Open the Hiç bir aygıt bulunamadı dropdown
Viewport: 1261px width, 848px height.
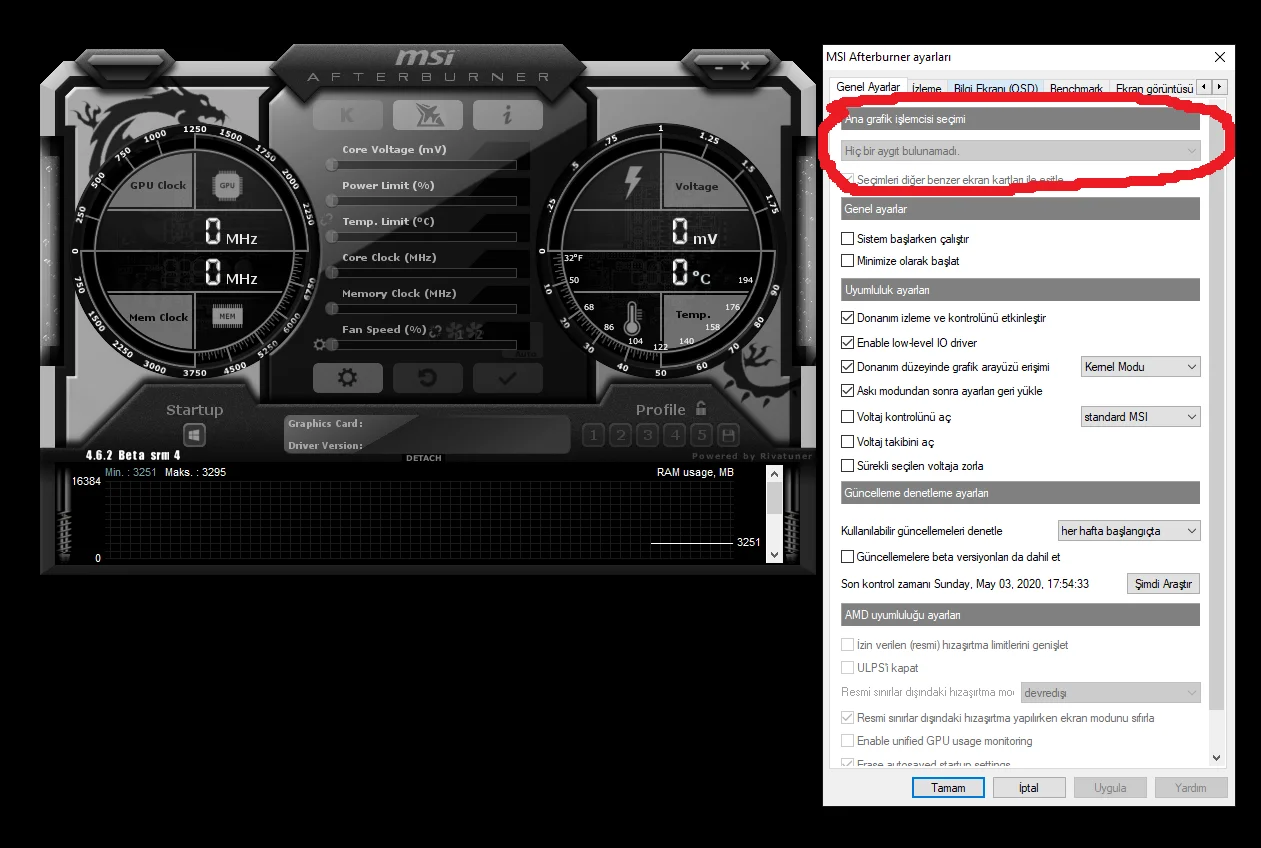pos(1021,151)
